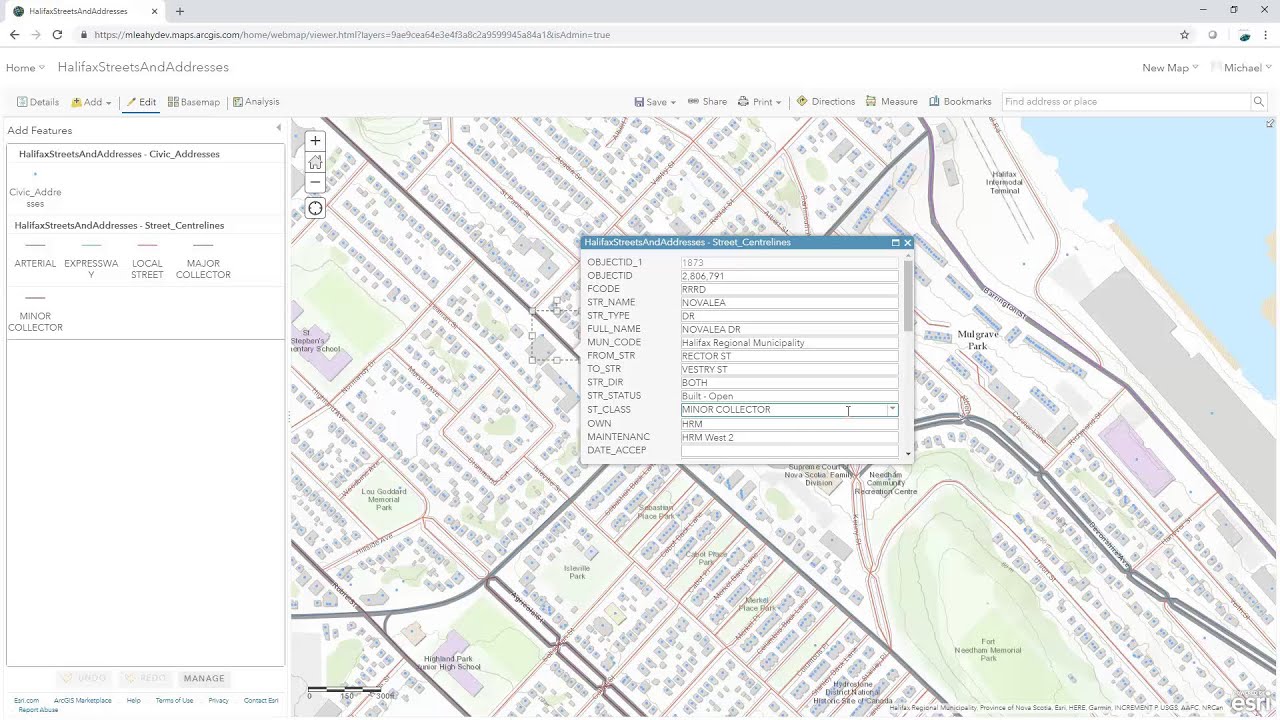Click the FROM_STR field RECTOR ST
The width and height of the screenshot is (1280, 720).
click(x=789, y=356)
